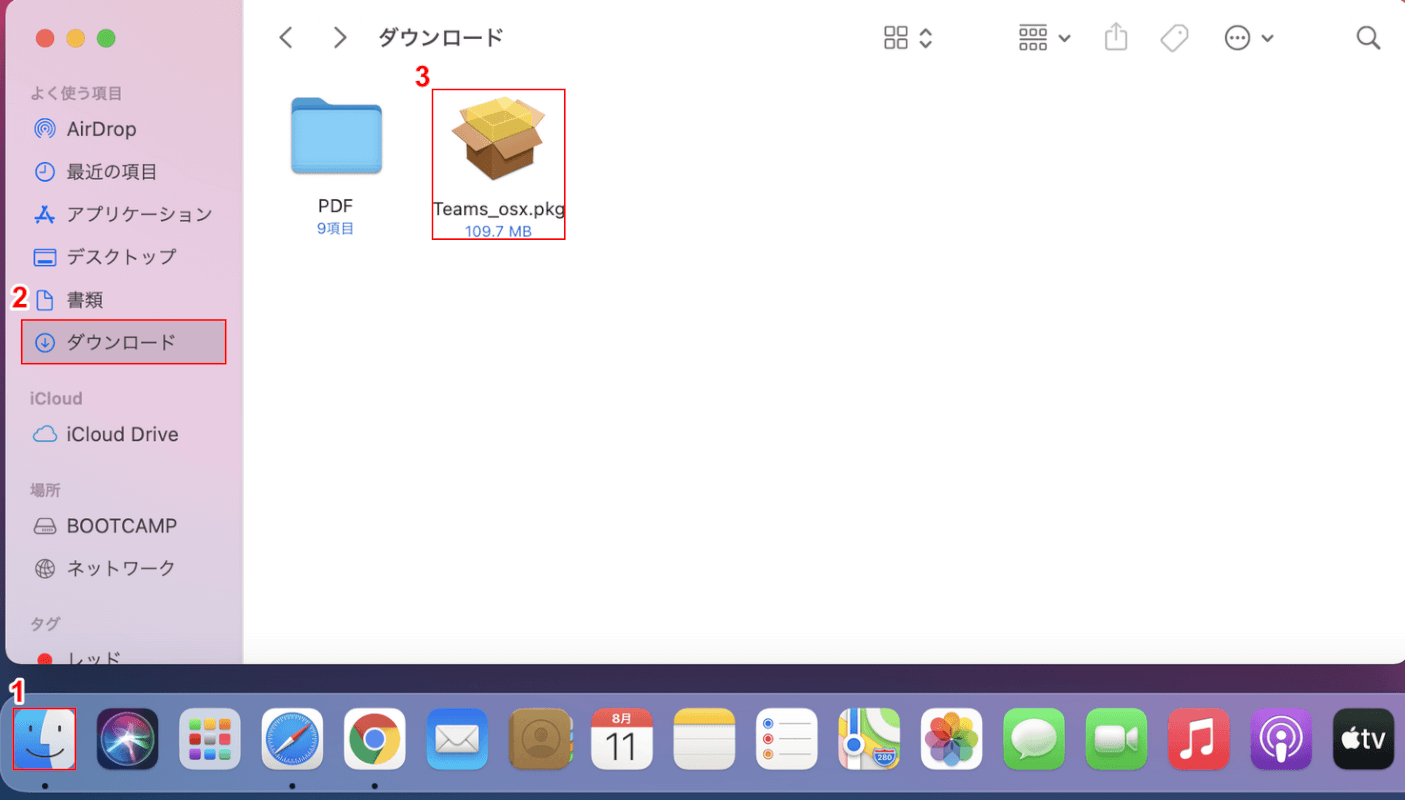The width and height of the screenshot is (1405, 800).
Task: Click the ダウンロード window title
Action: 441,38
